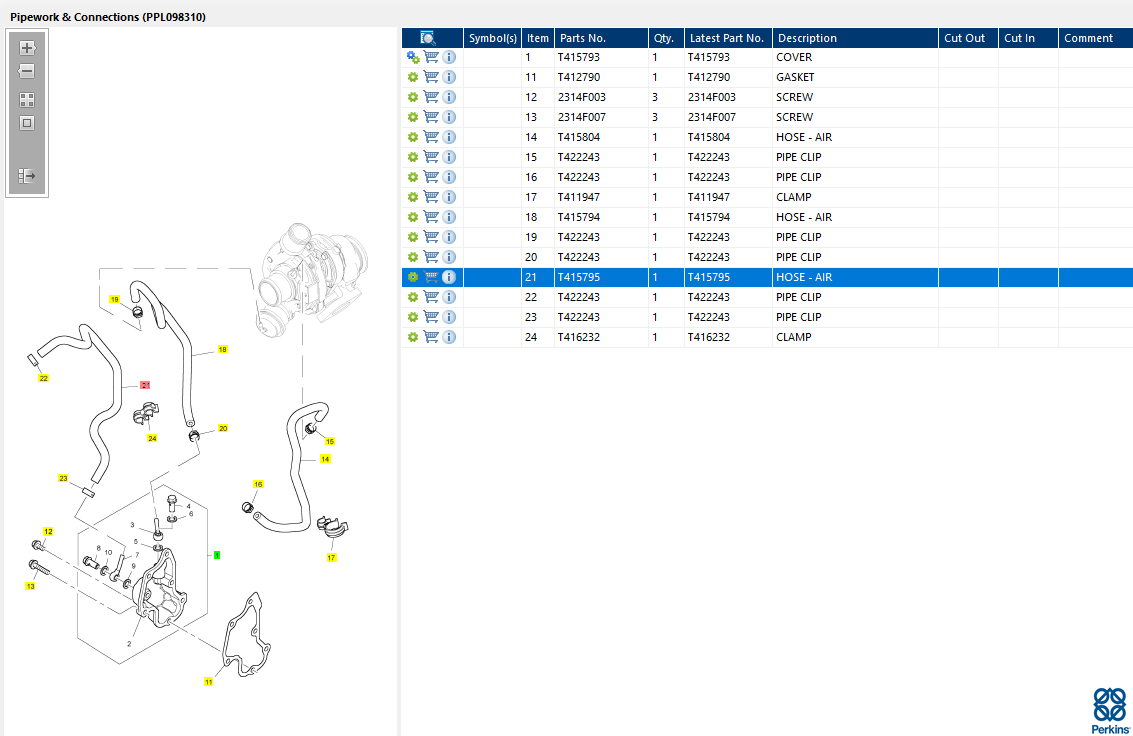Open info for T415804 HOSE - AIR
Screen dimensions: 1133x736
coord(449,137)
